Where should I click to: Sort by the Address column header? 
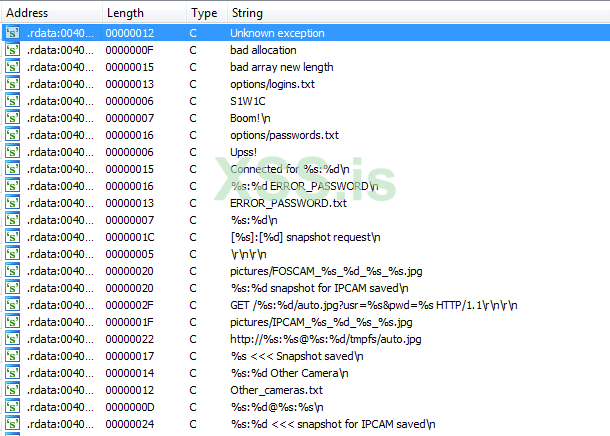tap(53, 13)
